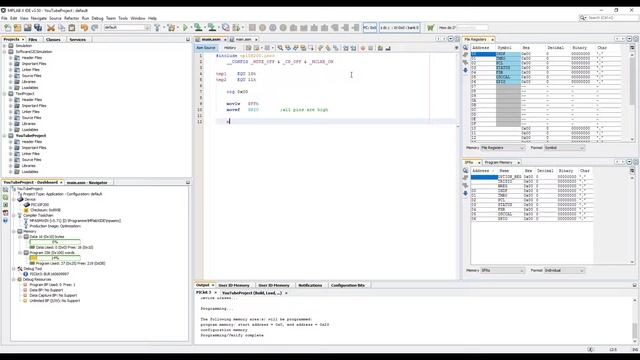Click in the 'How do I?' input field
Screen dimensions: 640x360
[472, 28]
